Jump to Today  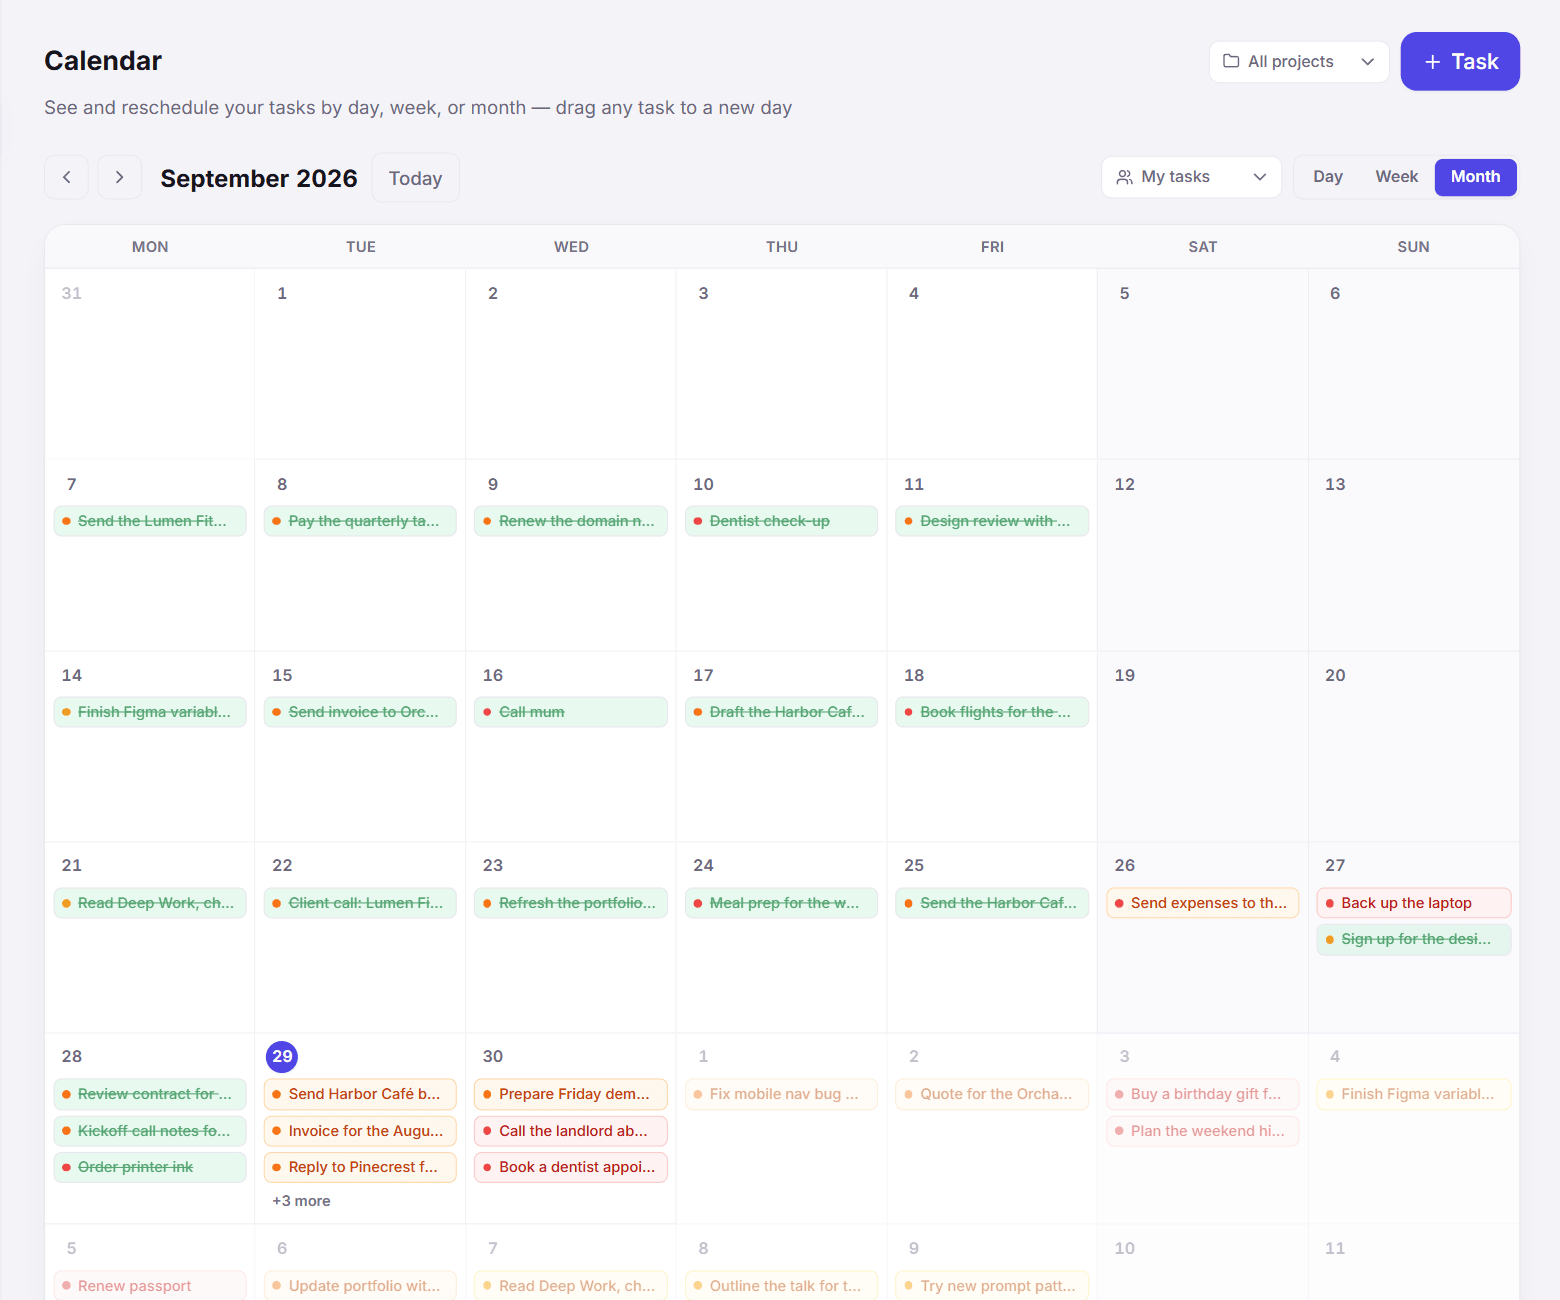pyautogui.click(x=416, y=178)
